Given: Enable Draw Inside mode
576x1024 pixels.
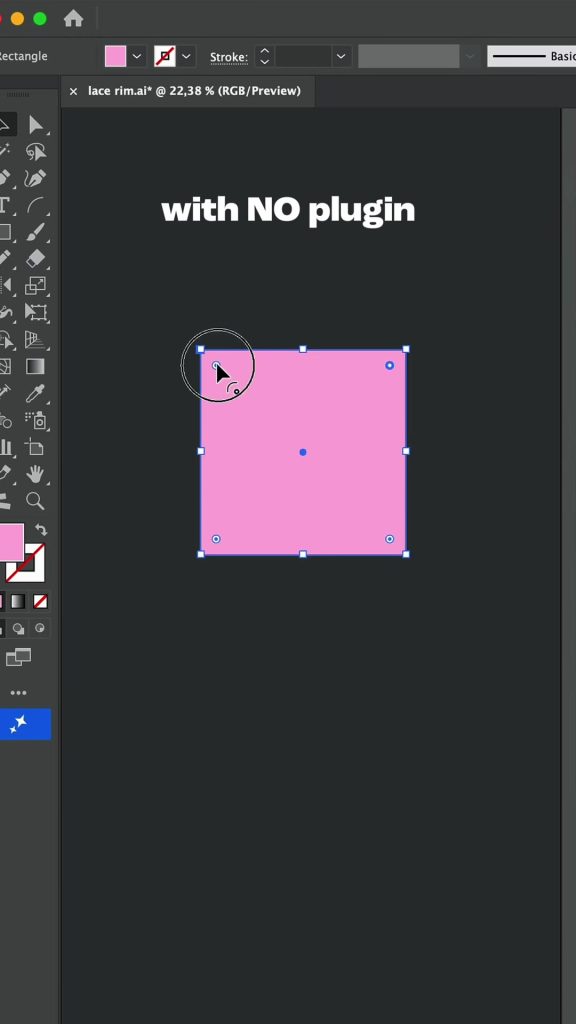Looking at the screenshot, I should (x=40, y=629).
